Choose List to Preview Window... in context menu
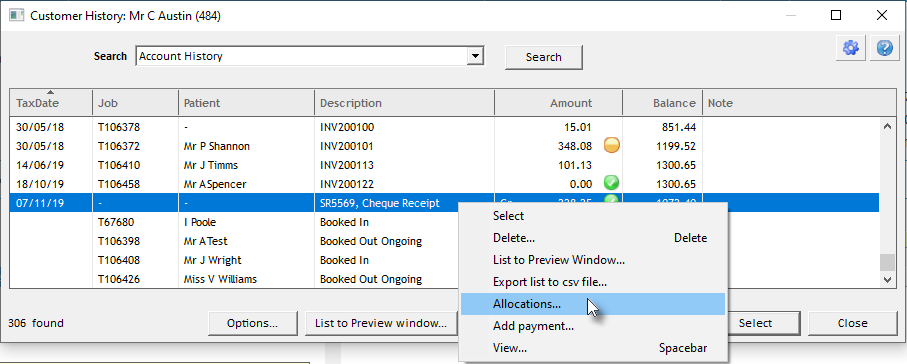Screen dimensions: 907x364 593,260
